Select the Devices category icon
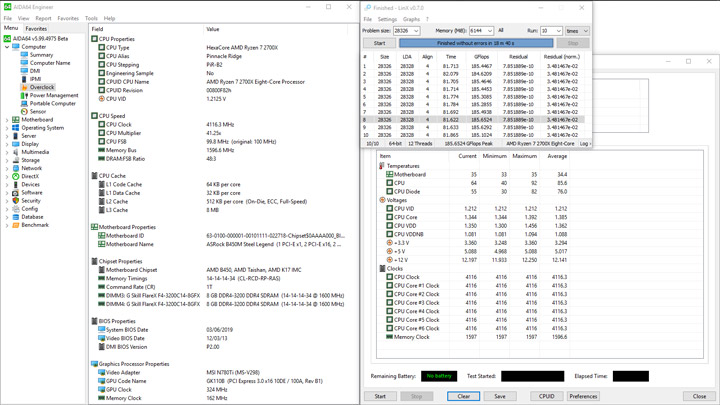Viewport: 720px width, 405px height. pos(16,185)
